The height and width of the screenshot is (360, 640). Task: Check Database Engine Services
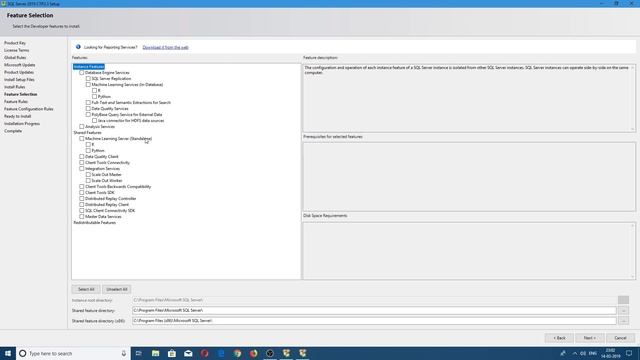pyautogui.click(x=82, y=72)
